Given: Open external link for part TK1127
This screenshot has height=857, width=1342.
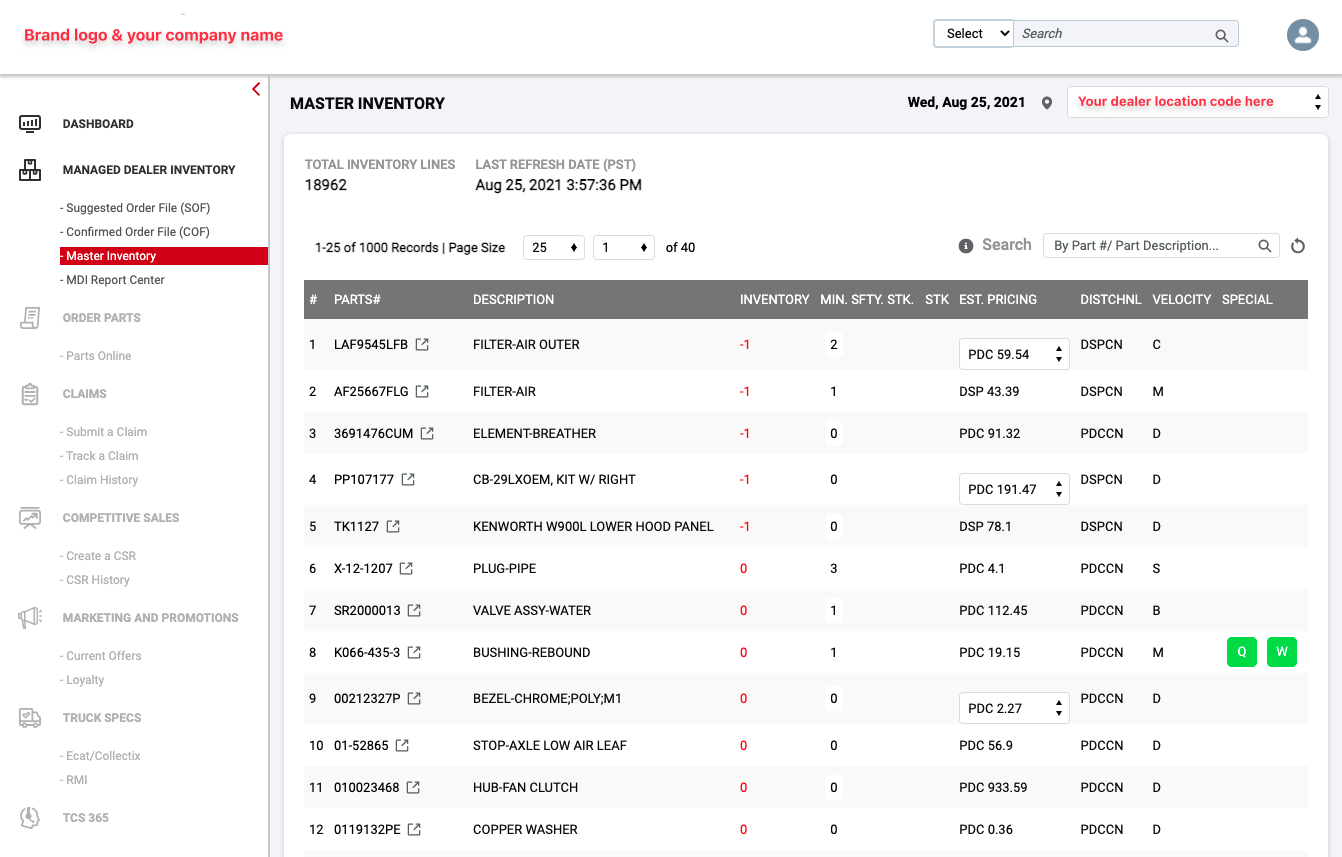Looking at the screenshot, I should point(393,526).
